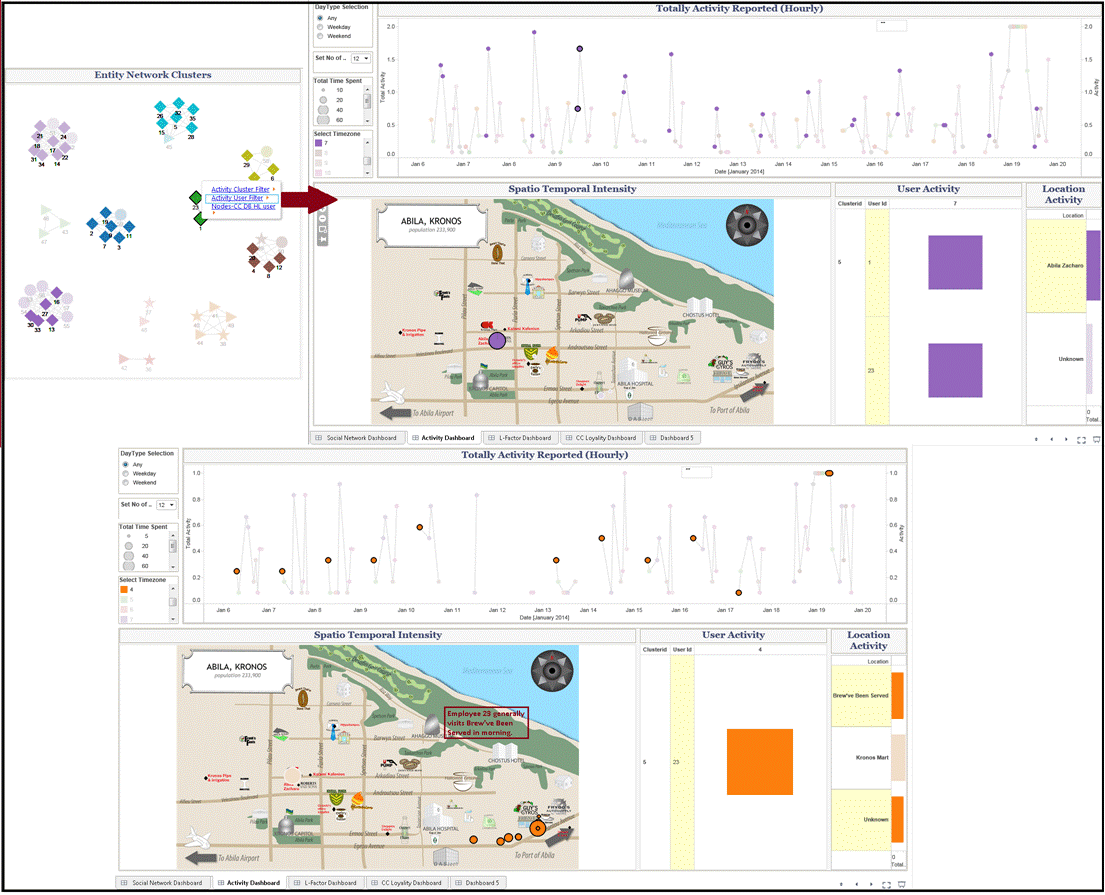Open lower Set No of dropdown showing 12
The image size is (1105, 895).
click(x=166, y=505)
